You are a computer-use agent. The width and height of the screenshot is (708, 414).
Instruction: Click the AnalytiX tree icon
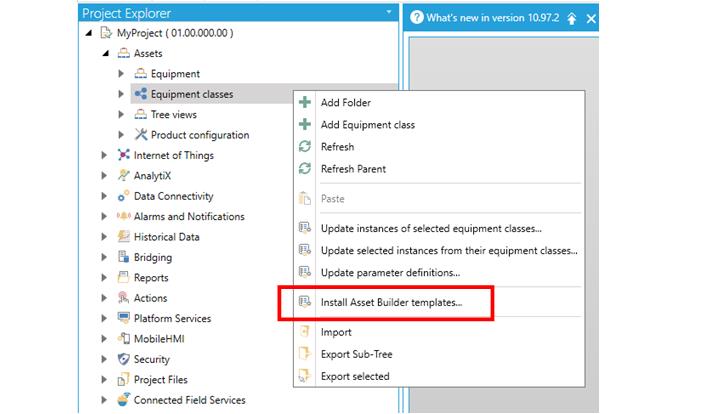pos(124,176)
